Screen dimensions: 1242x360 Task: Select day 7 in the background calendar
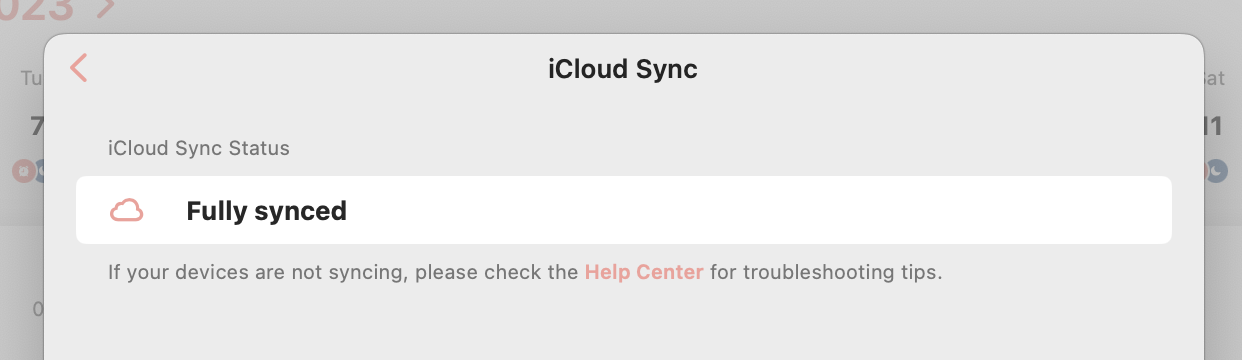(x=37, y=126)
